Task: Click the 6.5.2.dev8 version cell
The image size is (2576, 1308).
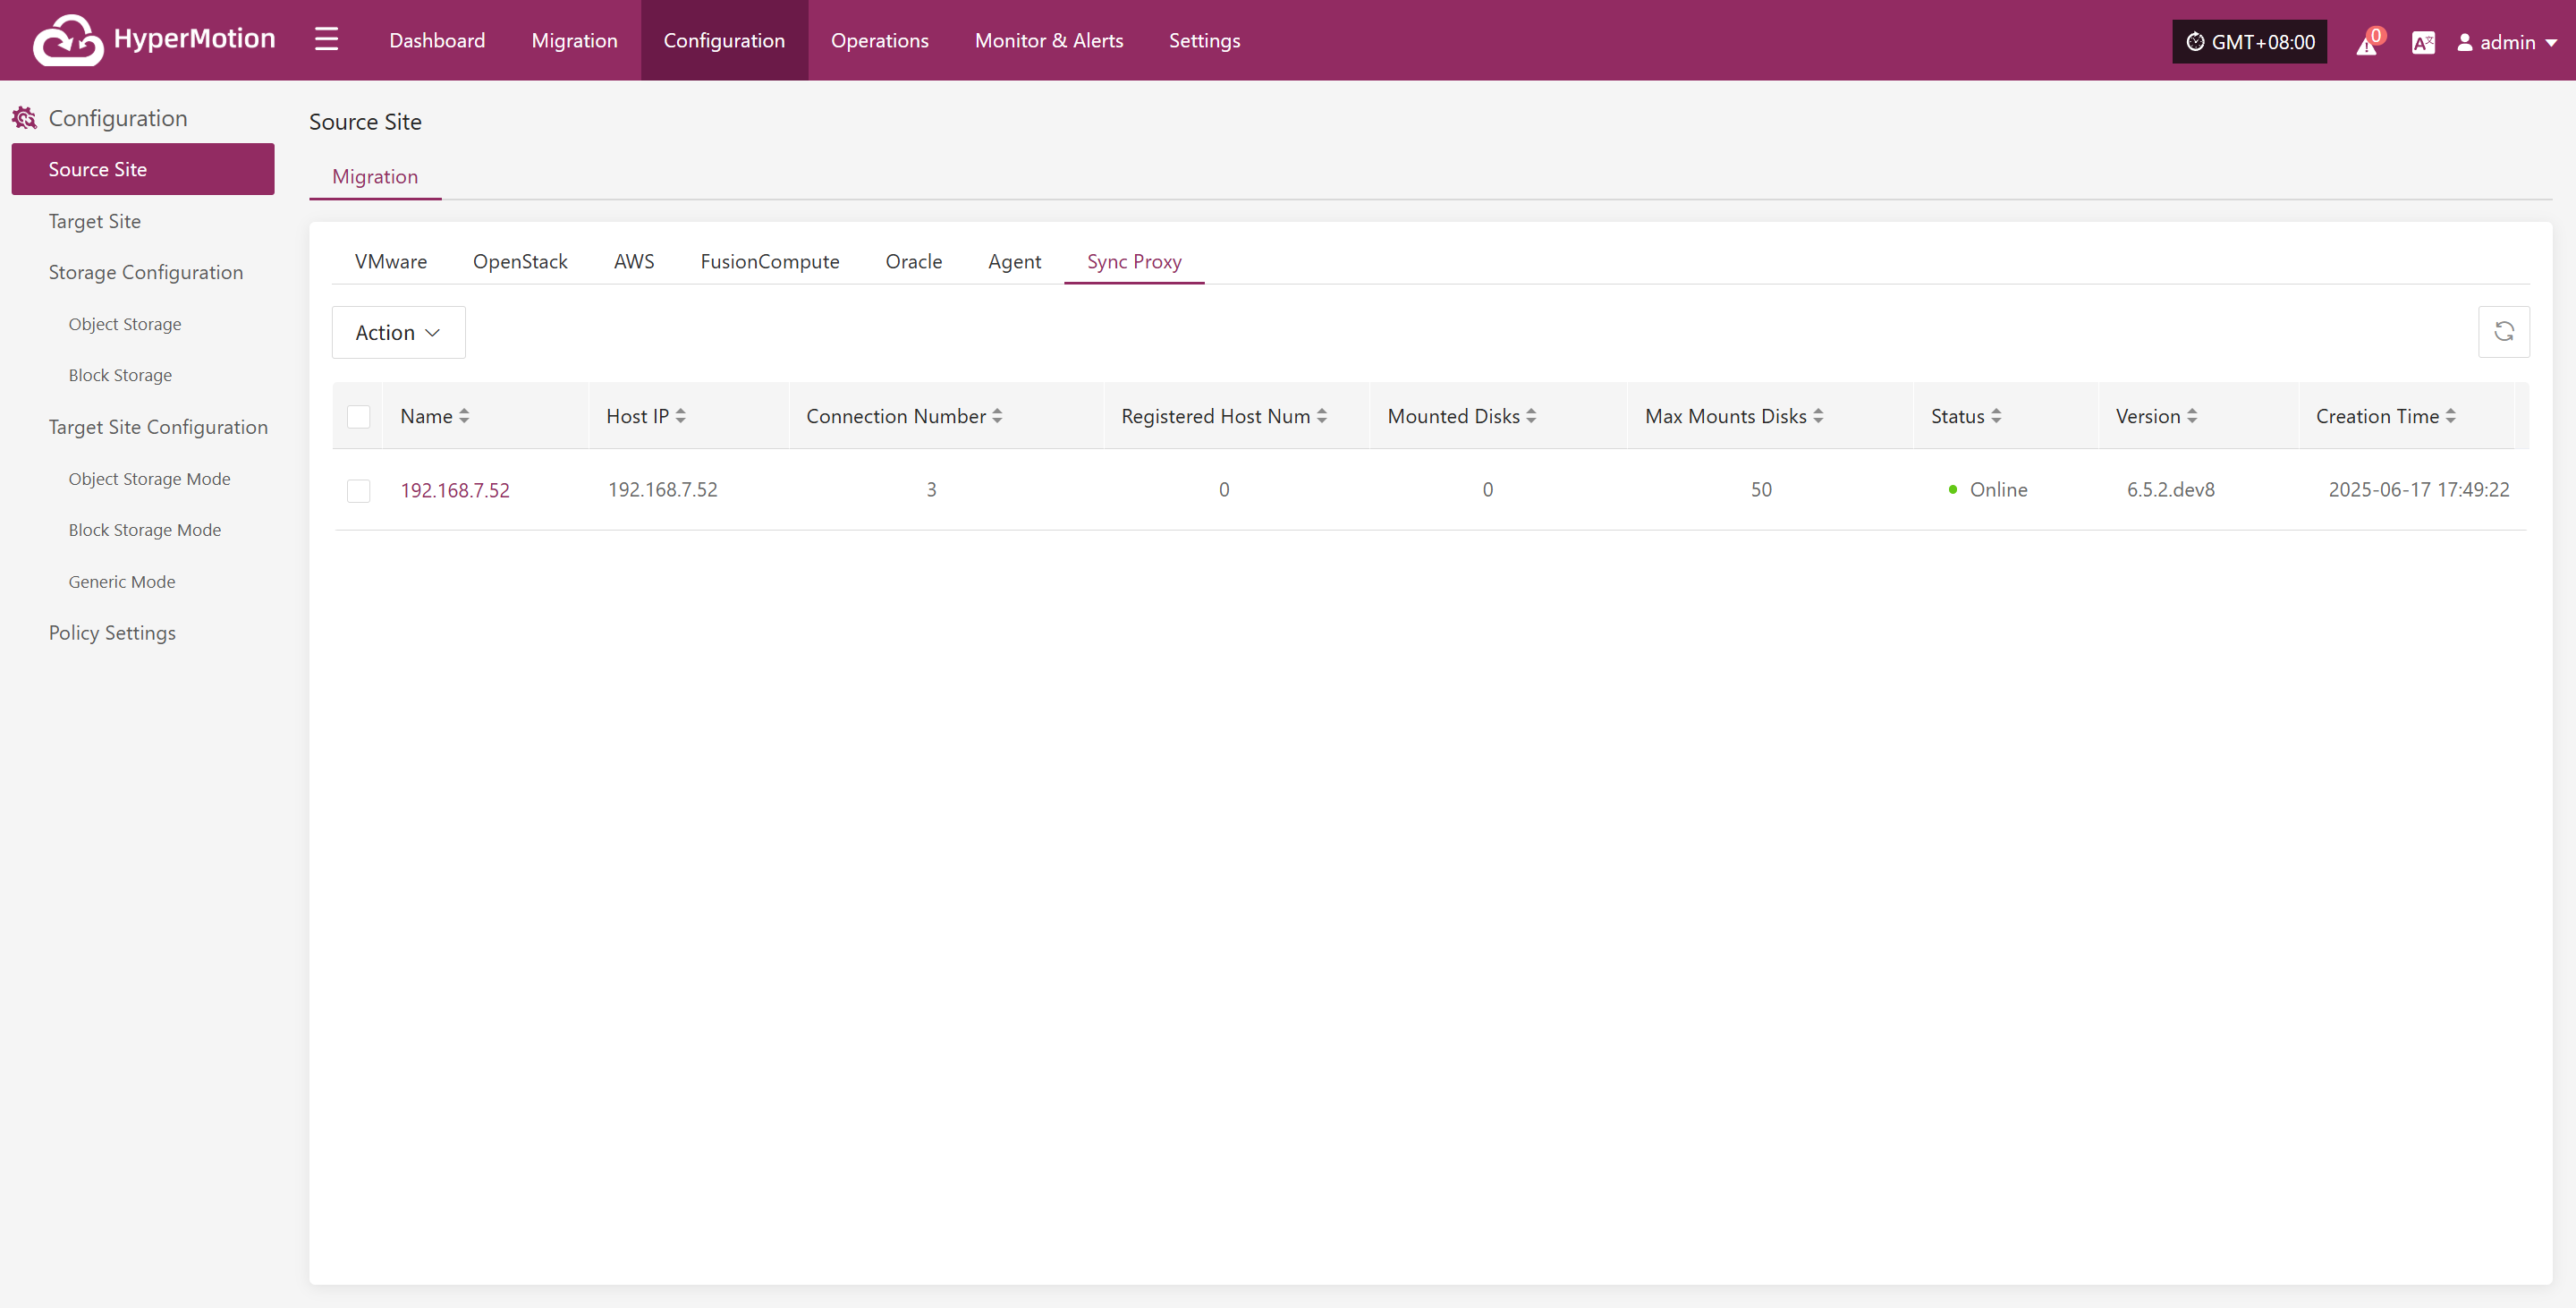Action: pyautogui.click(x=2170, y=490)
